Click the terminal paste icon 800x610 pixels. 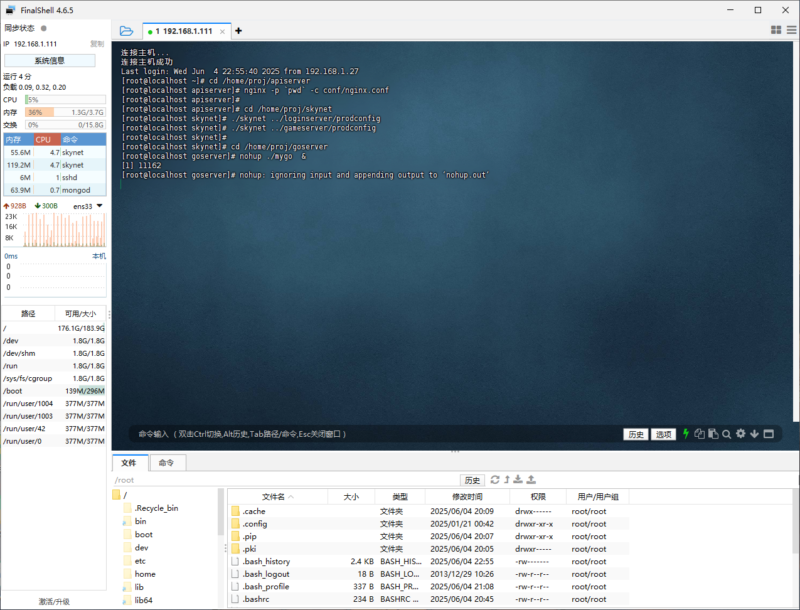[x=713, y=434]
